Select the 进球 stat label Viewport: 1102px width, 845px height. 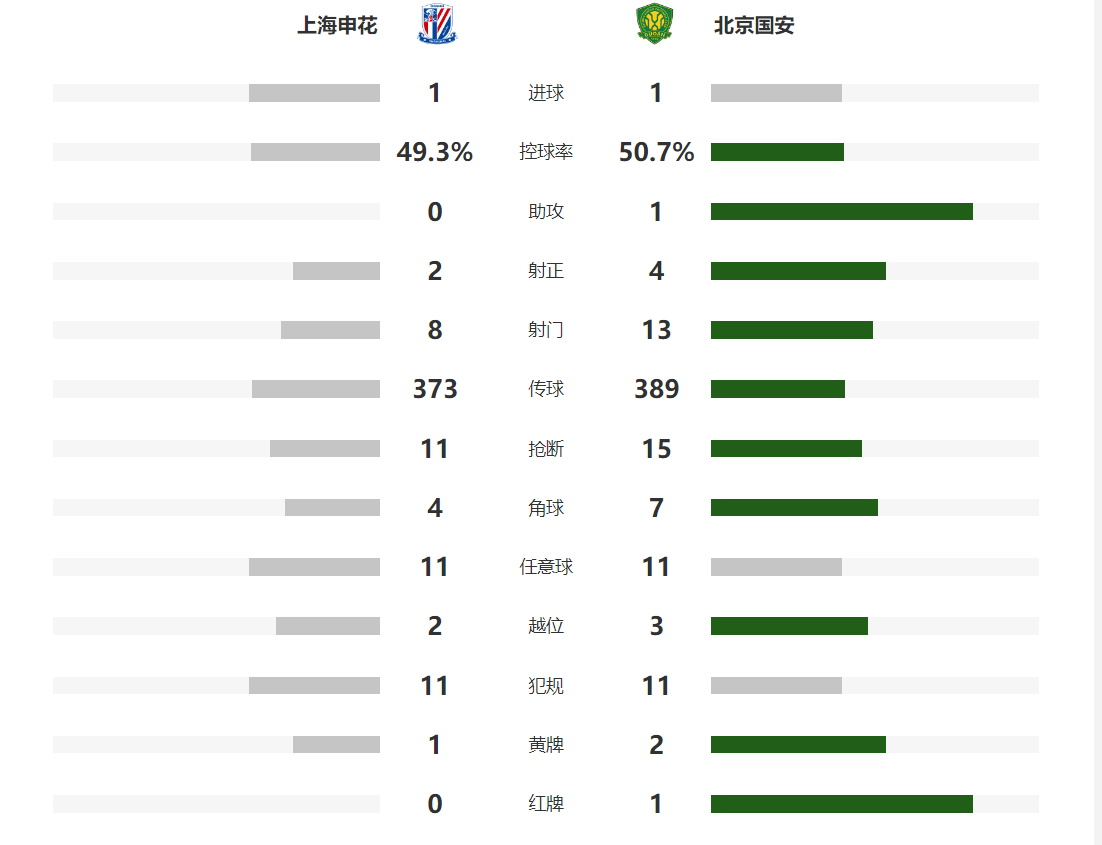(x=546, y=93)
